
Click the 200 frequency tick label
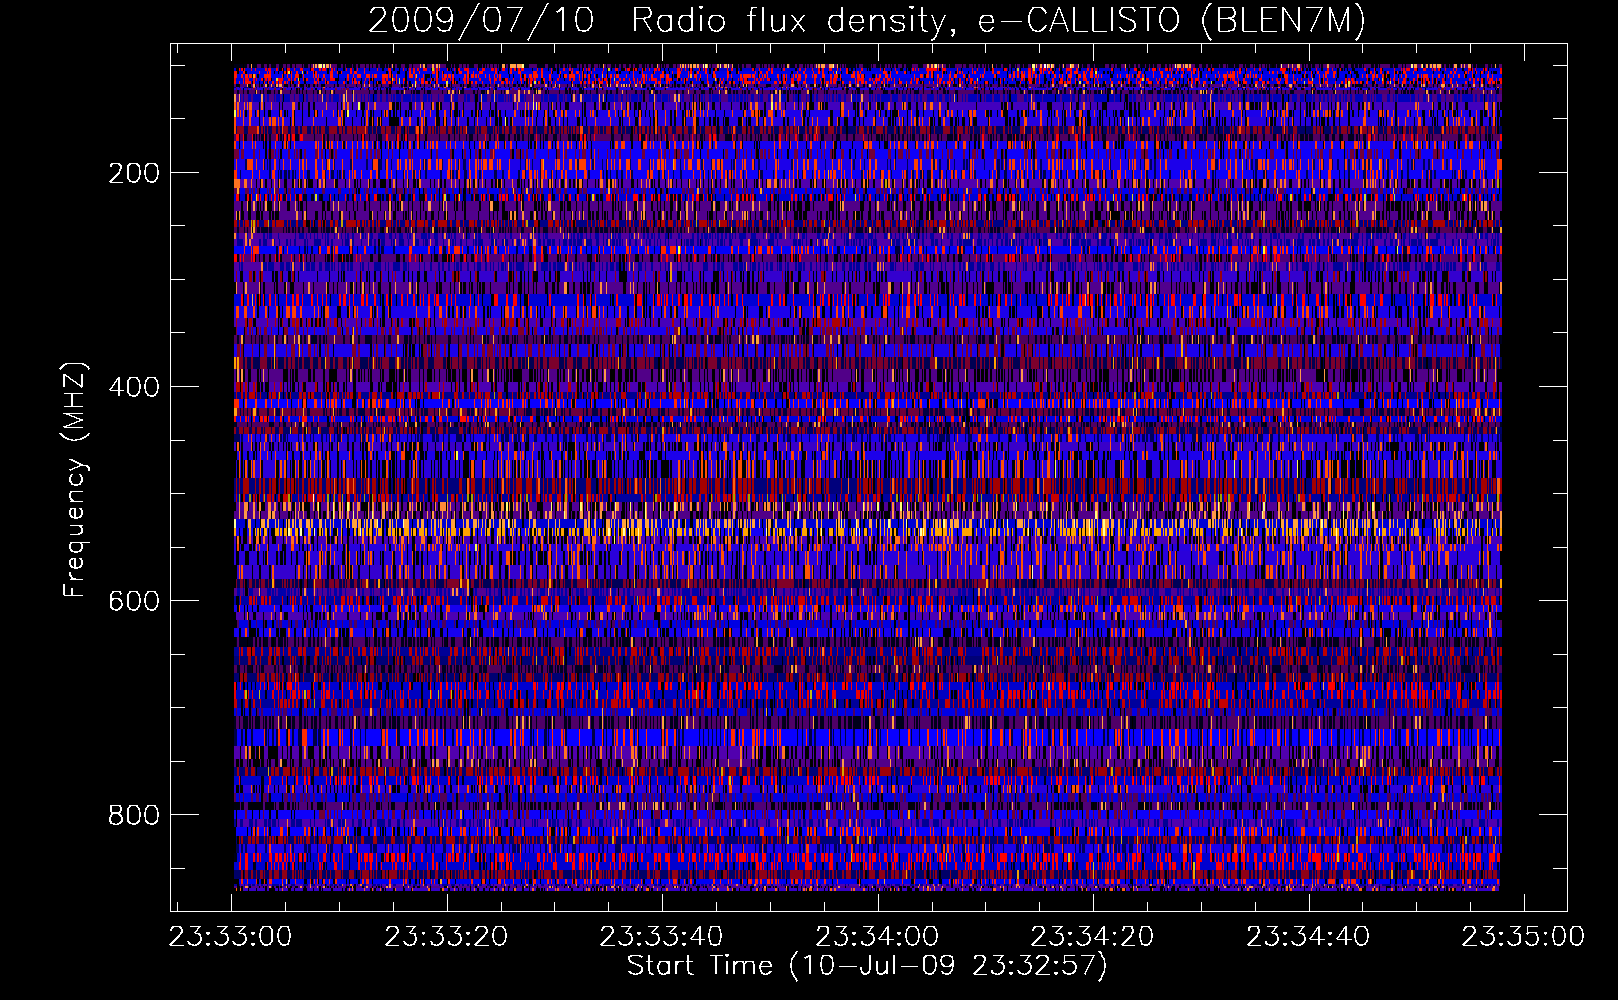pyautogui.click(x=134, y=173)
